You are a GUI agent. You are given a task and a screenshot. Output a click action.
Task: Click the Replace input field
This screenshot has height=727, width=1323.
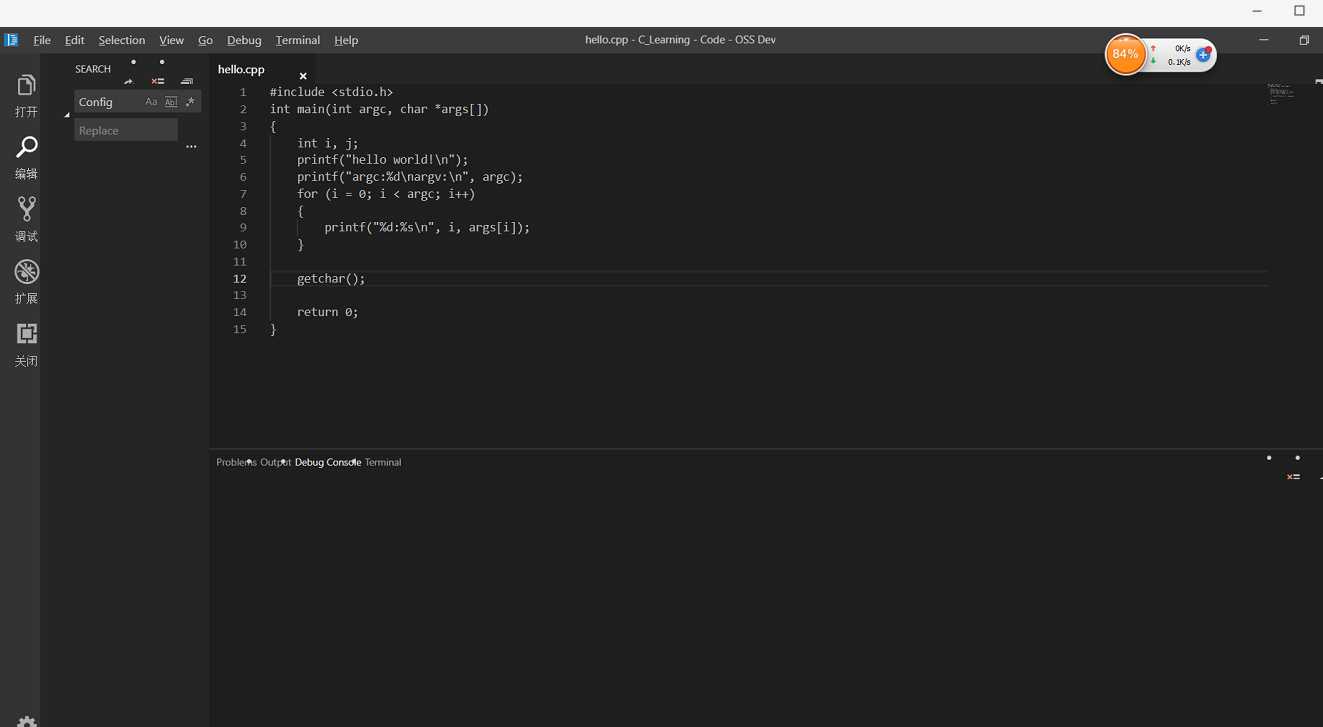coord(126,130)
